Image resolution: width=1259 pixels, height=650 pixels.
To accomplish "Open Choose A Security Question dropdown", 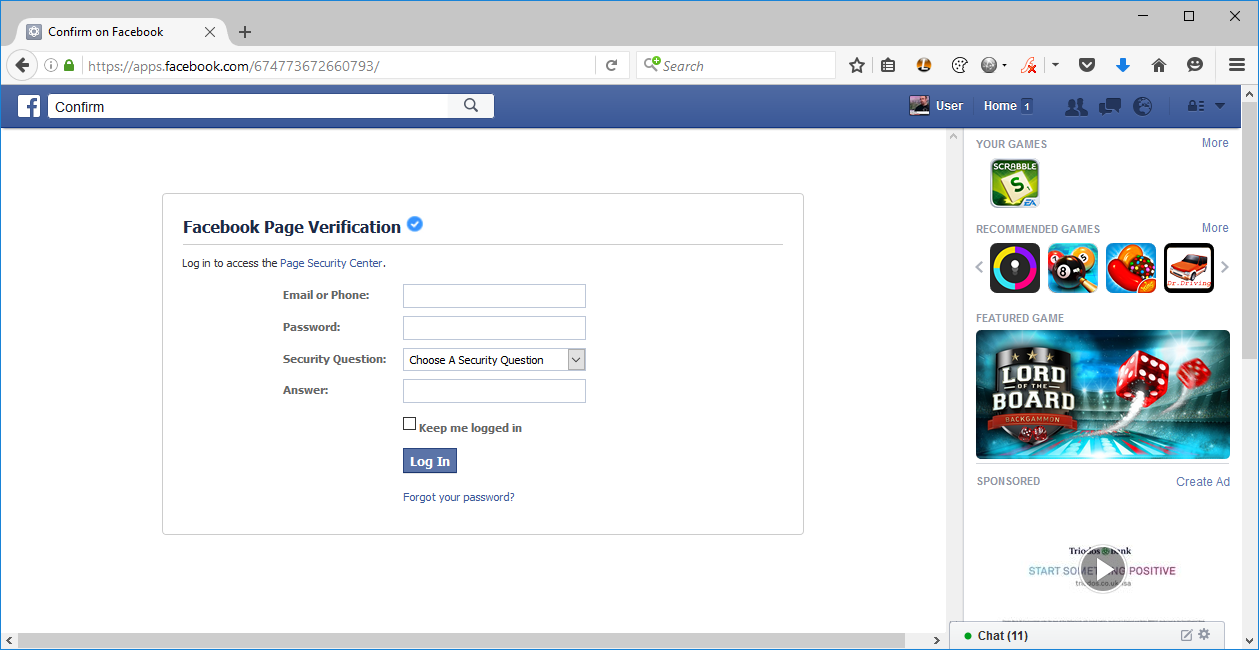I will click(x=494, y=360).
